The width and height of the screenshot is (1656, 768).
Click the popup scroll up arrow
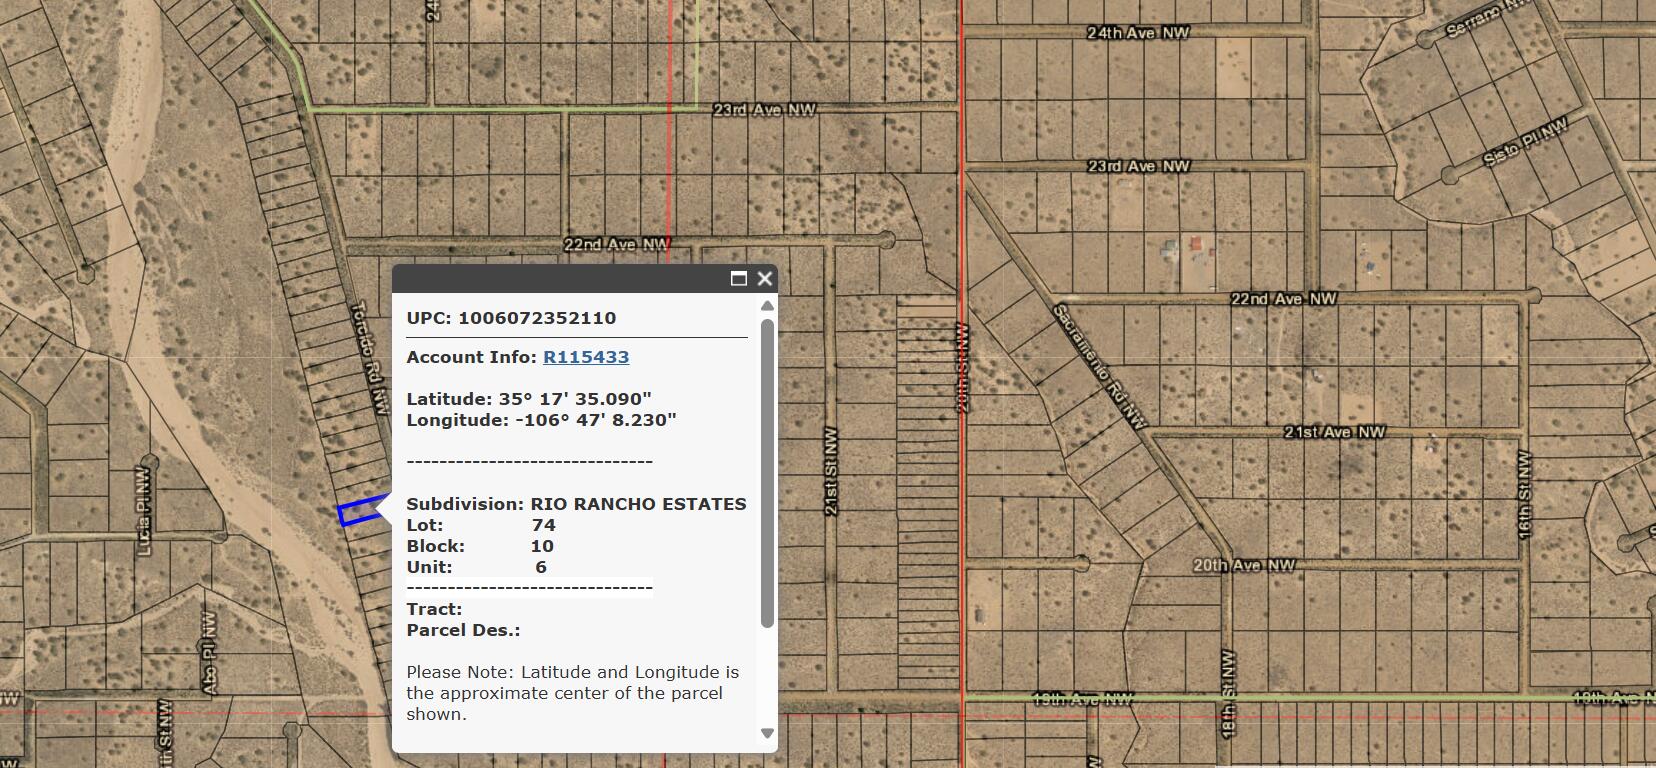pyautogui.click(x=767, y=306)
